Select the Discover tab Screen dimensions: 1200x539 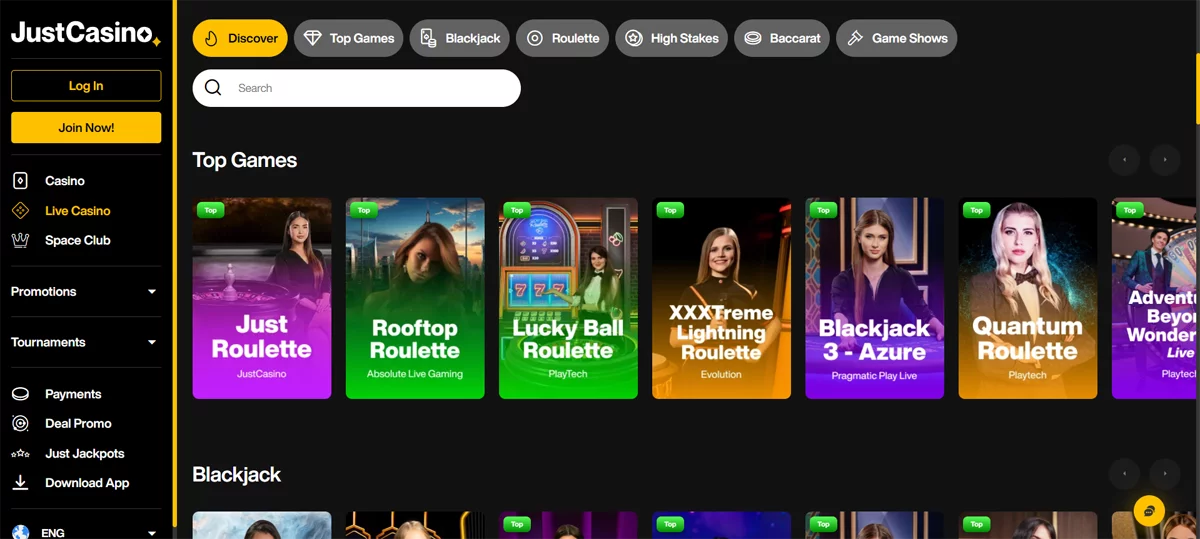click(x=240, y=38)
